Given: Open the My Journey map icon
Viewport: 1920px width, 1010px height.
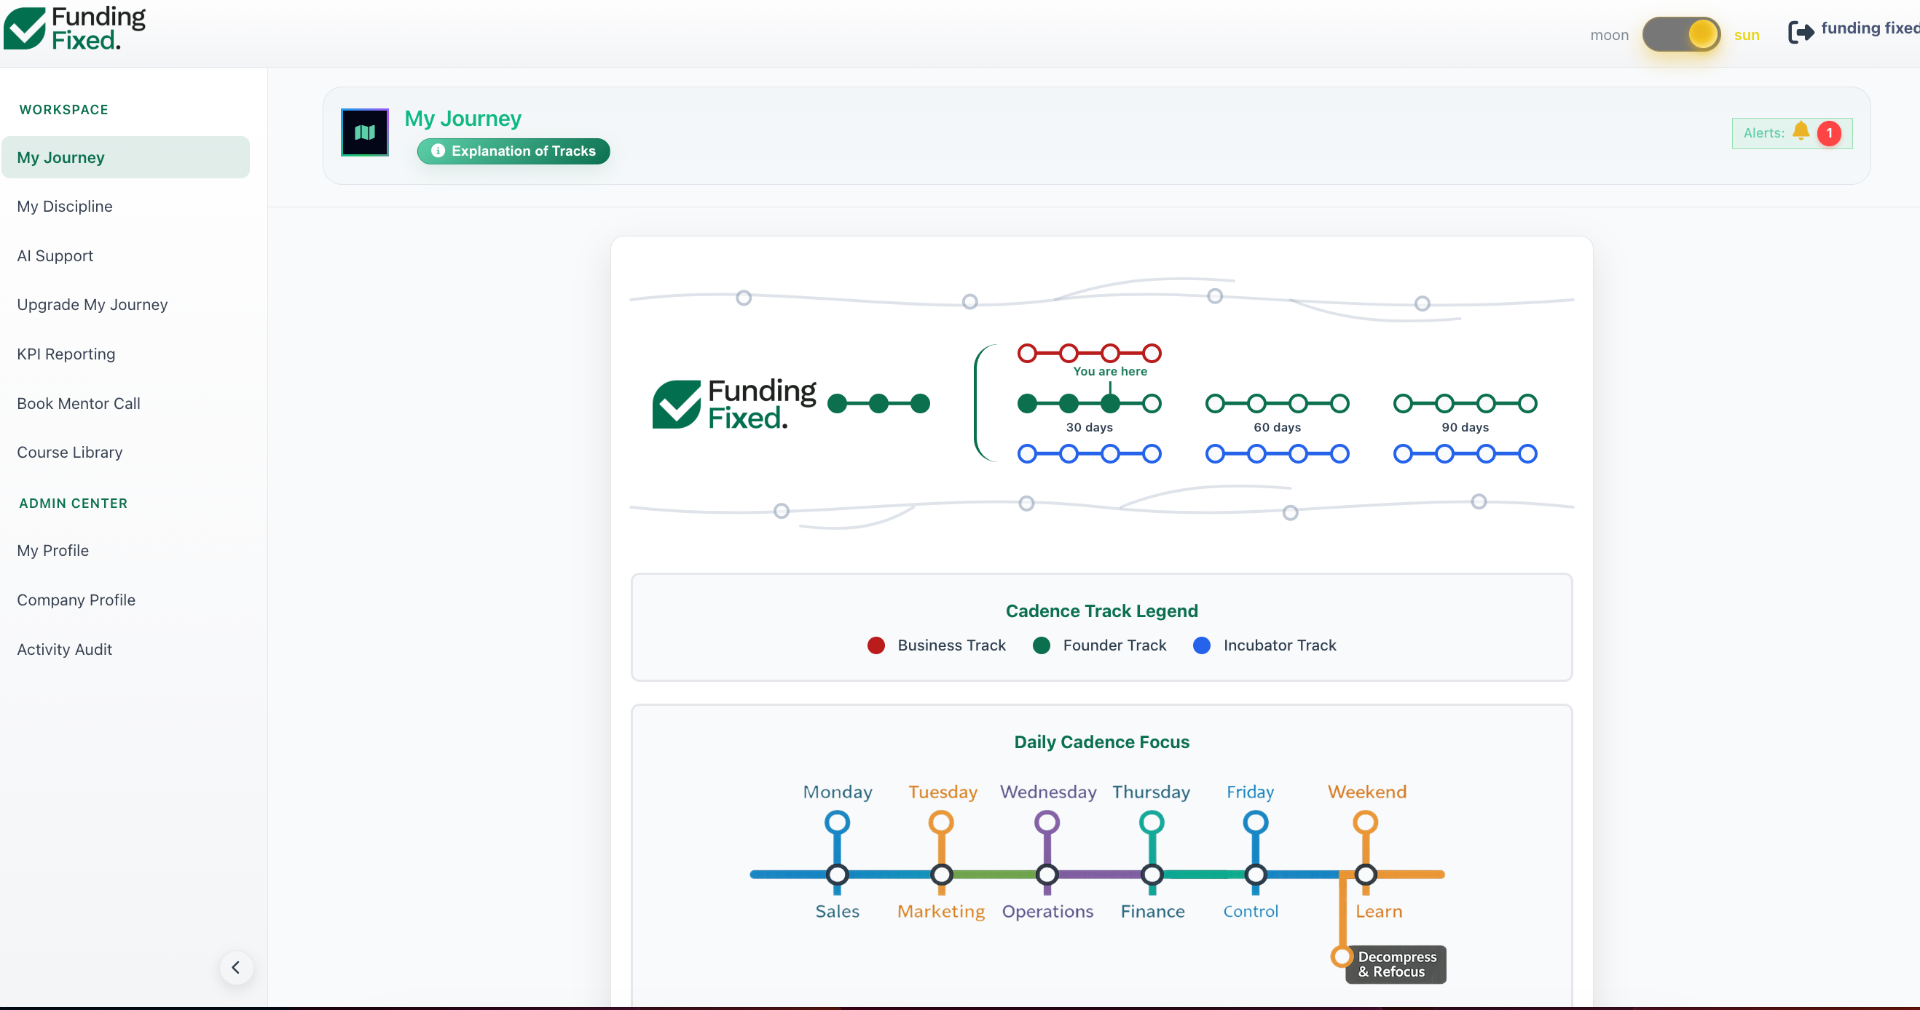Looking at the screenshot, I should pos(364,132).
